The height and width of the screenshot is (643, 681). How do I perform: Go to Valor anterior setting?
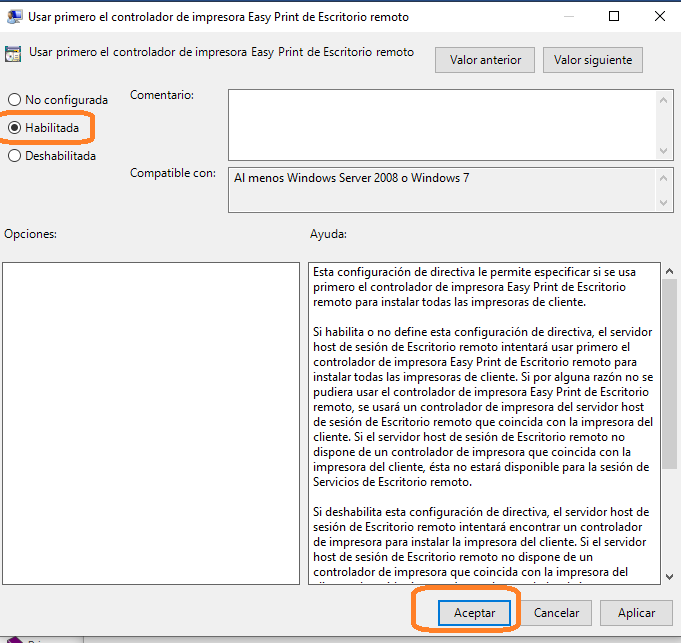pos(485,60)
